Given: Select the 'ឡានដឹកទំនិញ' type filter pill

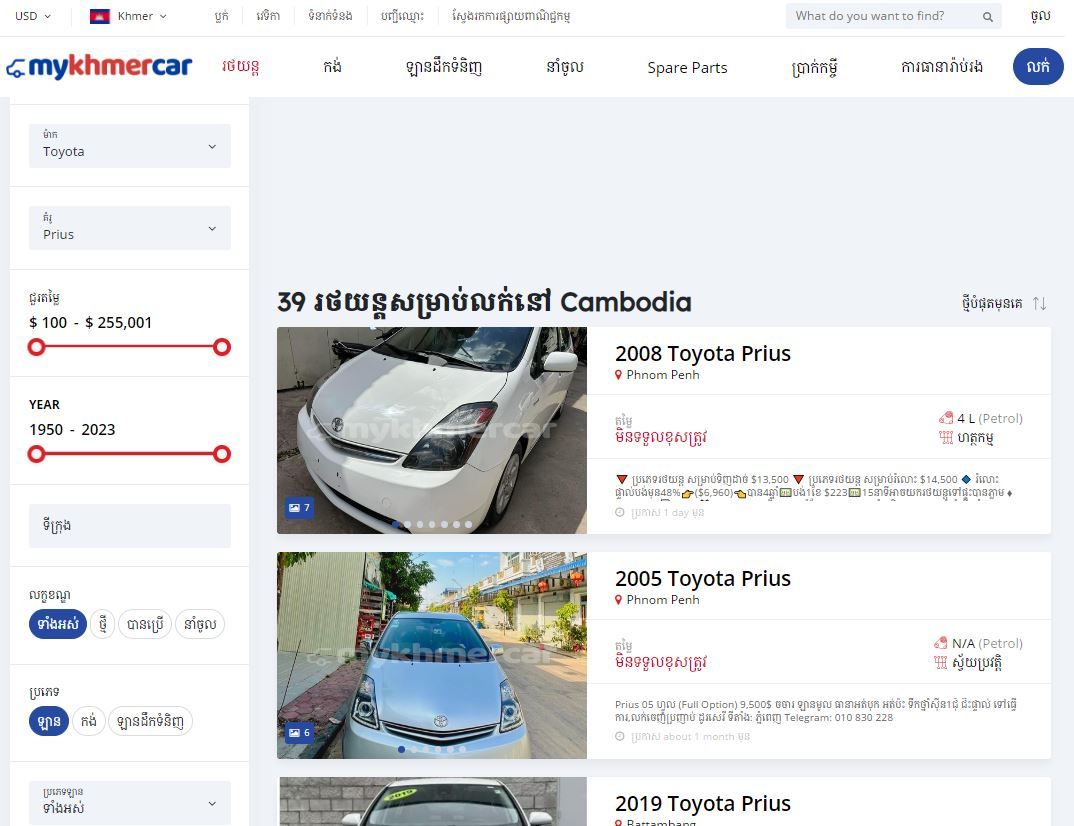Looking at the screenshot, I should tap(150, 721).
